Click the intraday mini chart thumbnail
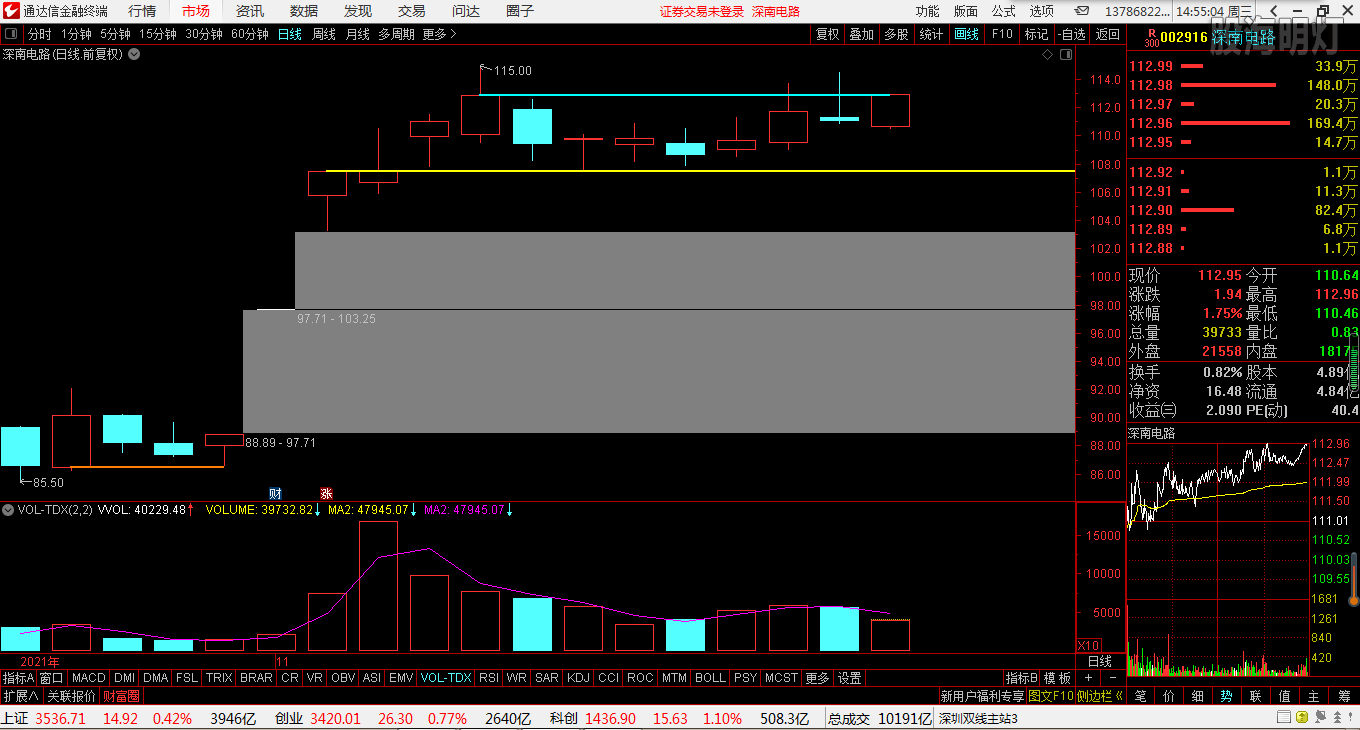 click(x=1218, y=560)
